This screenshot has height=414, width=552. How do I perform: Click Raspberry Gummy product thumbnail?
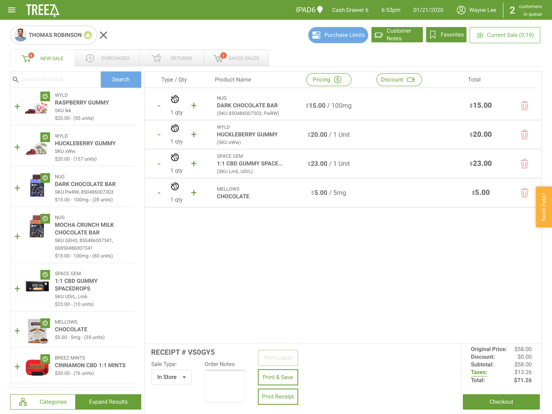[x=37, y=104]
